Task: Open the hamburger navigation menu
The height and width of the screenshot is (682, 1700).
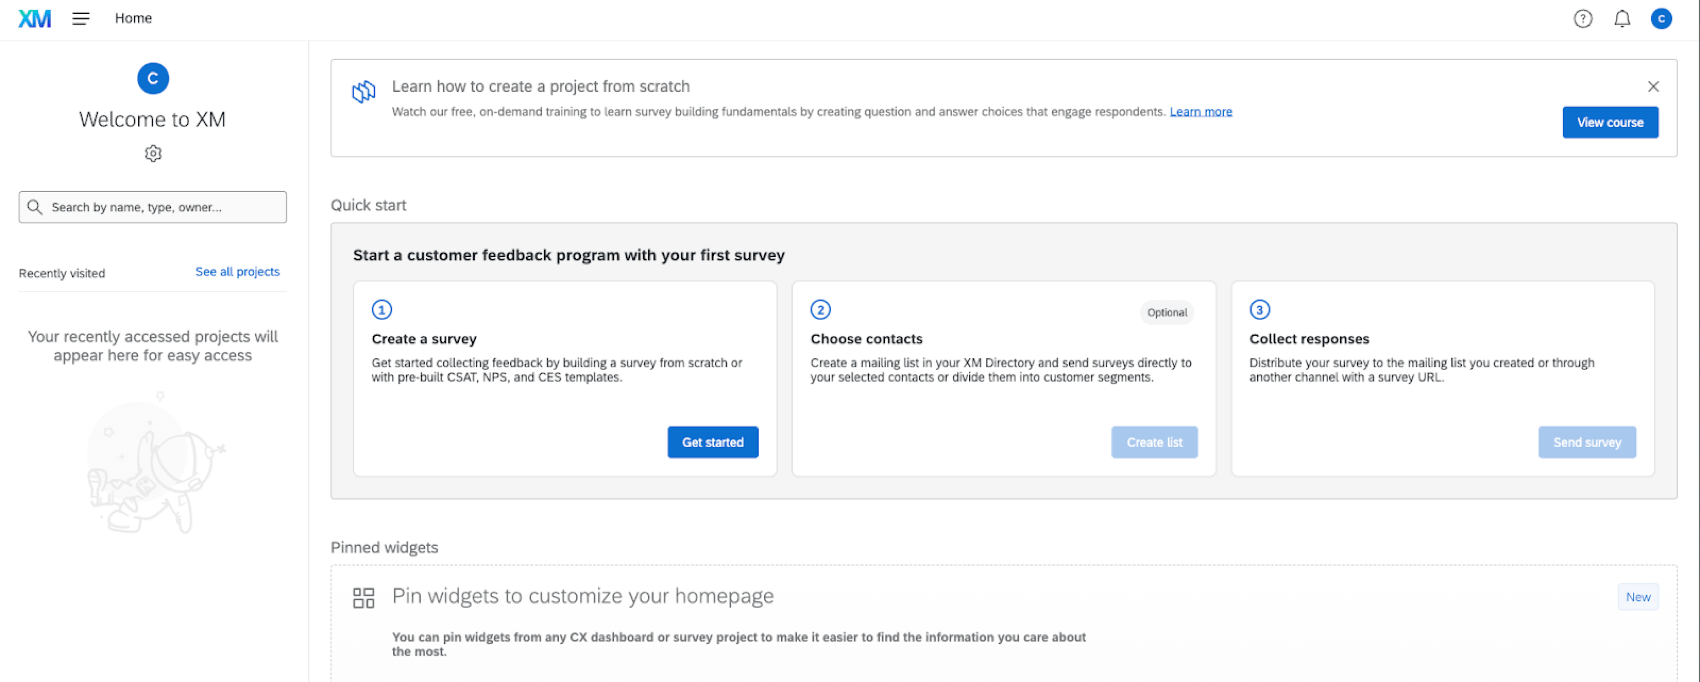Action: coord(81,19)
